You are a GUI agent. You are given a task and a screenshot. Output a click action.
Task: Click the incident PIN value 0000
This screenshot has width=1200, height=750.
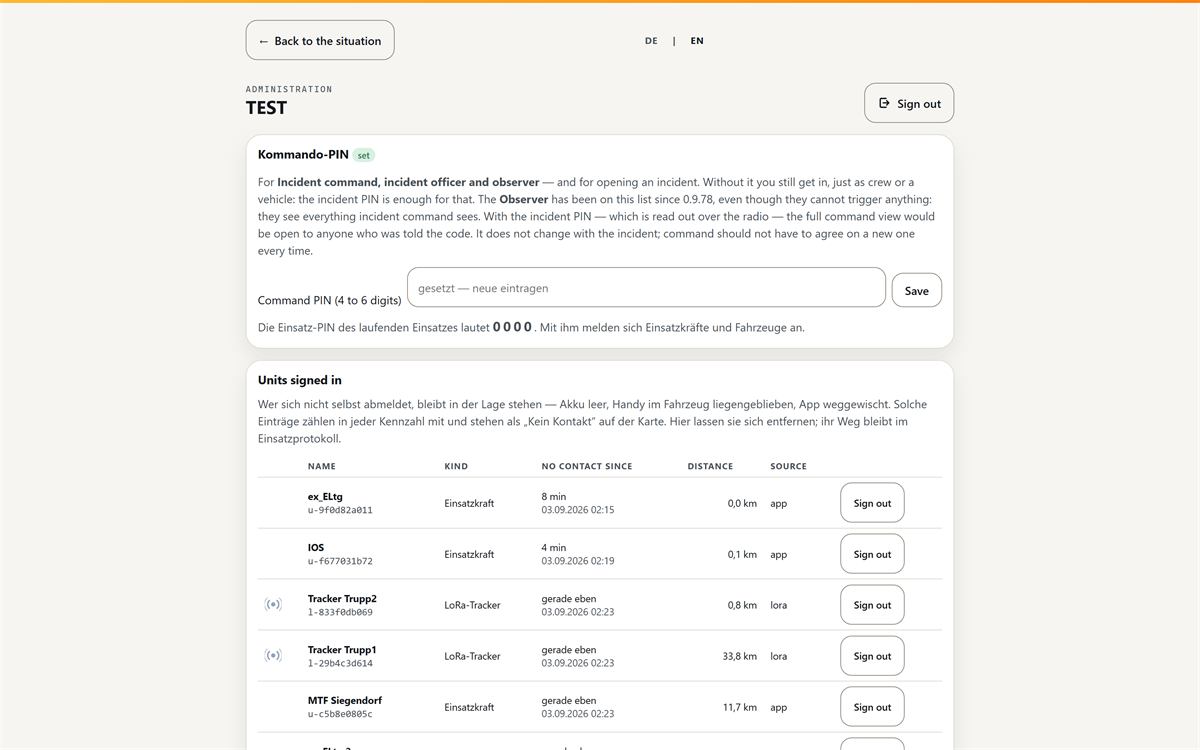512,327
